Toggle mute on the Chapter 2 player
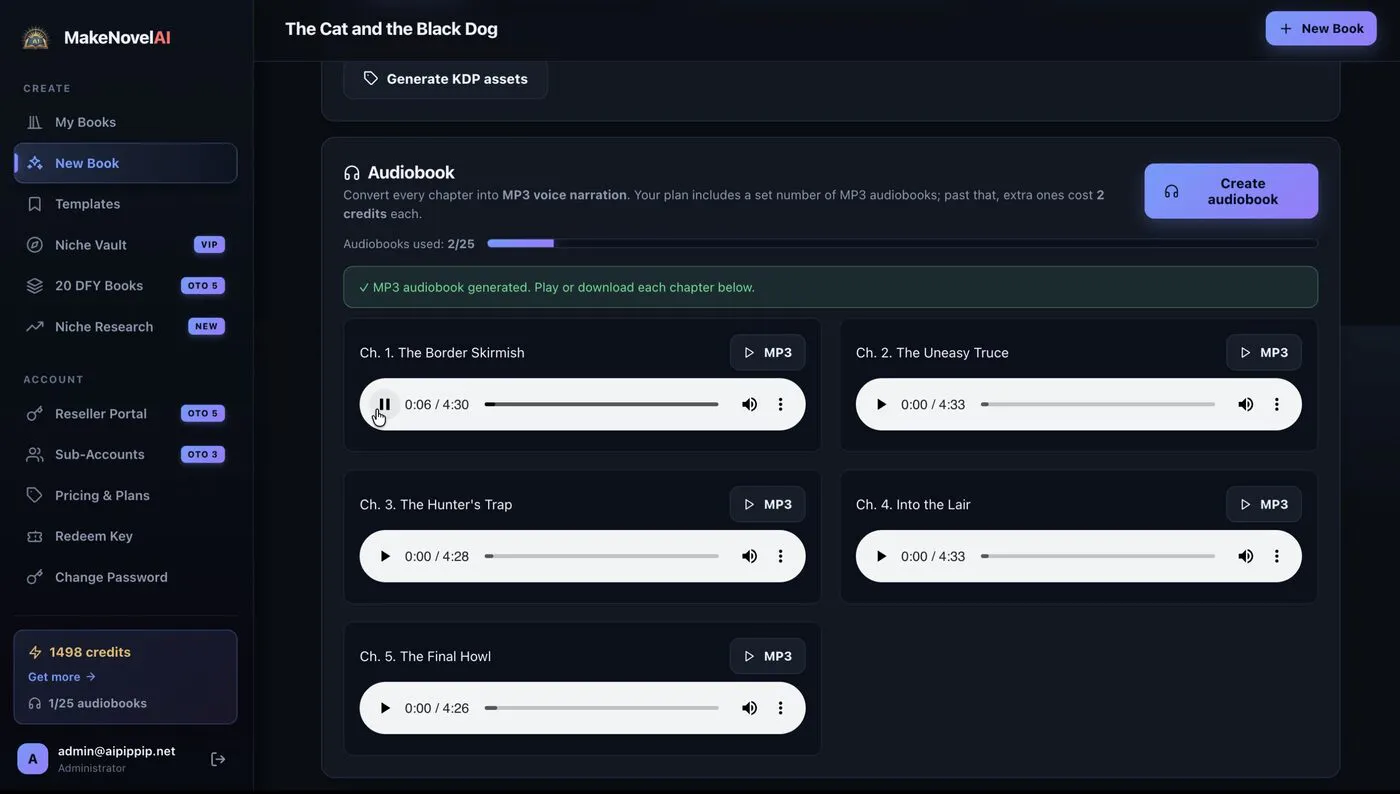The image size is (1400, 794). tap(1245, 404)
